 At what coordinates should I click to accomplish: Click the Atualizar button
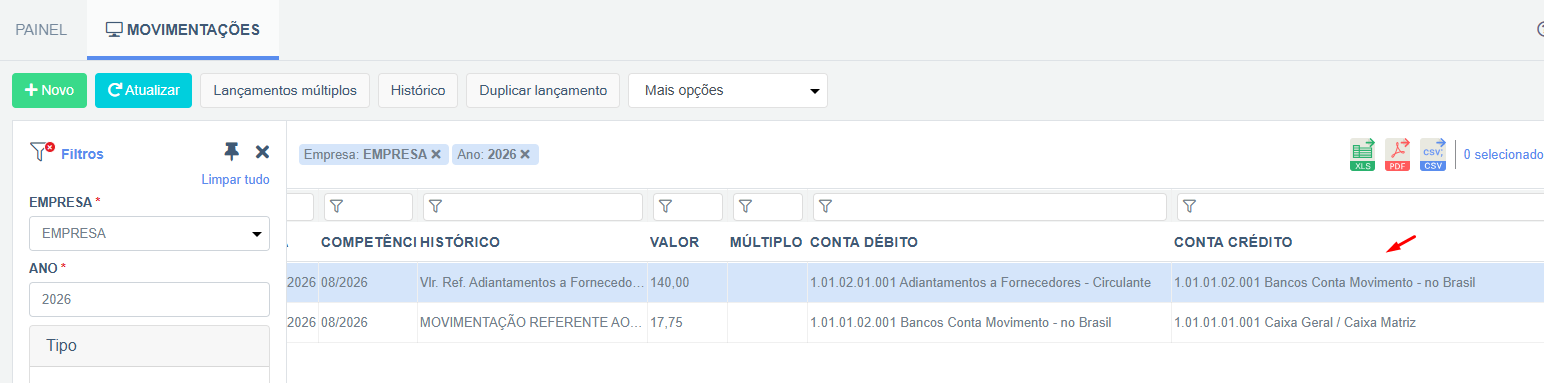143,90
